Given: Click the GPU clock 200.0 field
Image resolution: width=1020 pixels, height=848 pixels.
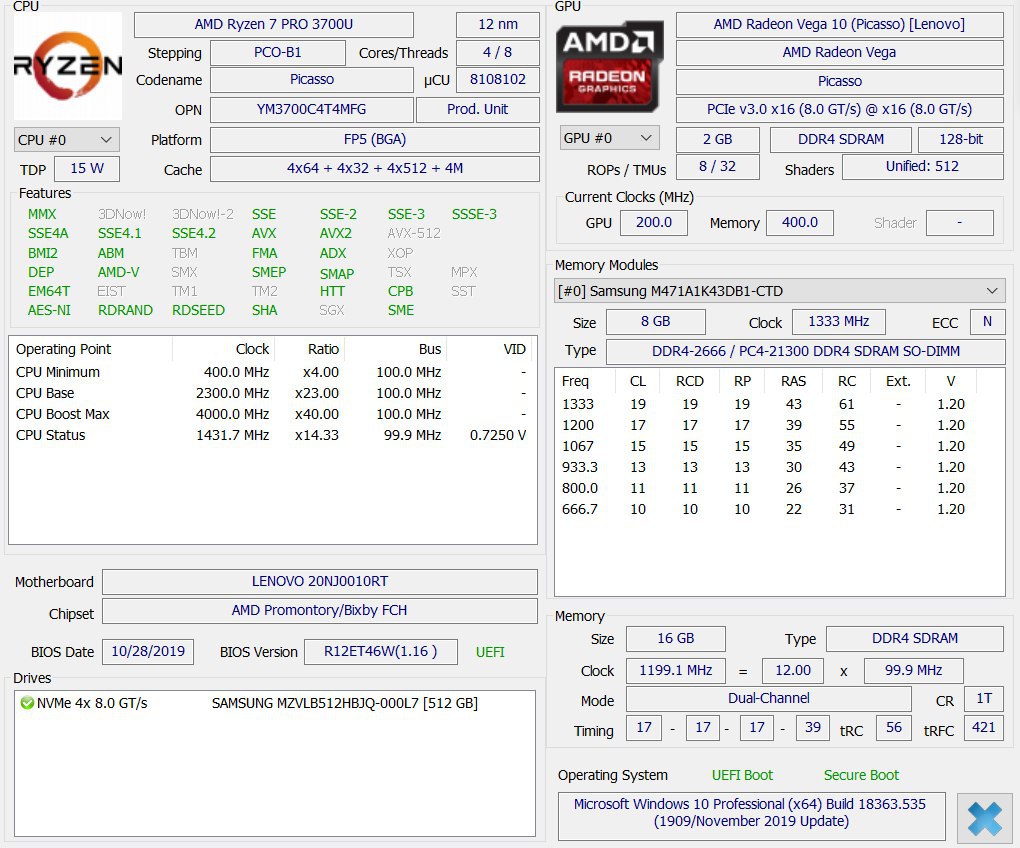Looking at the screenshot, I should click(x=654, y=222).
